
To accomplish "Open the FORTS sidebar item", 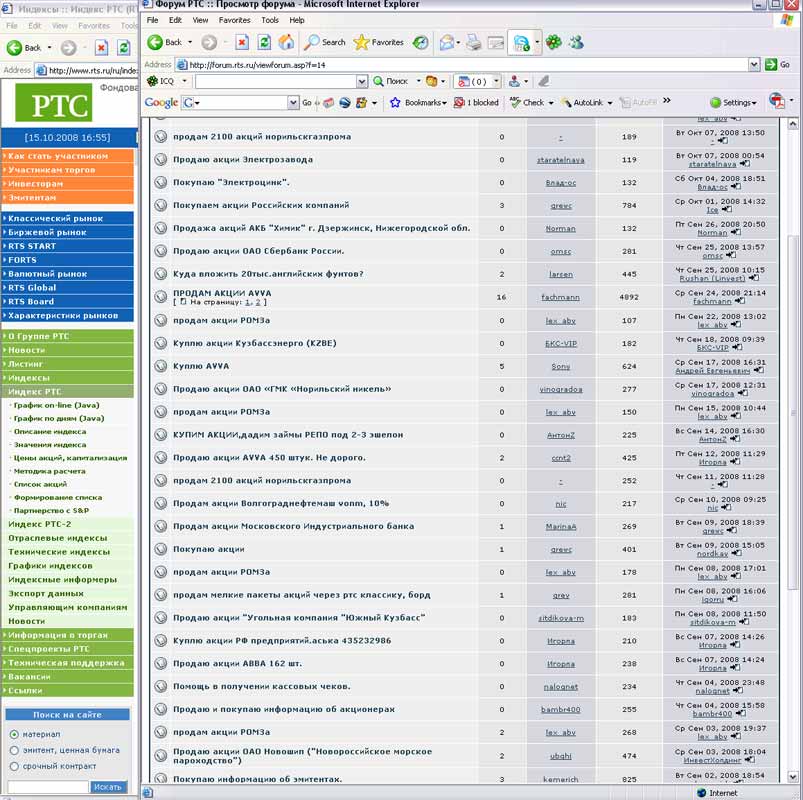I will tap(68, 260).
